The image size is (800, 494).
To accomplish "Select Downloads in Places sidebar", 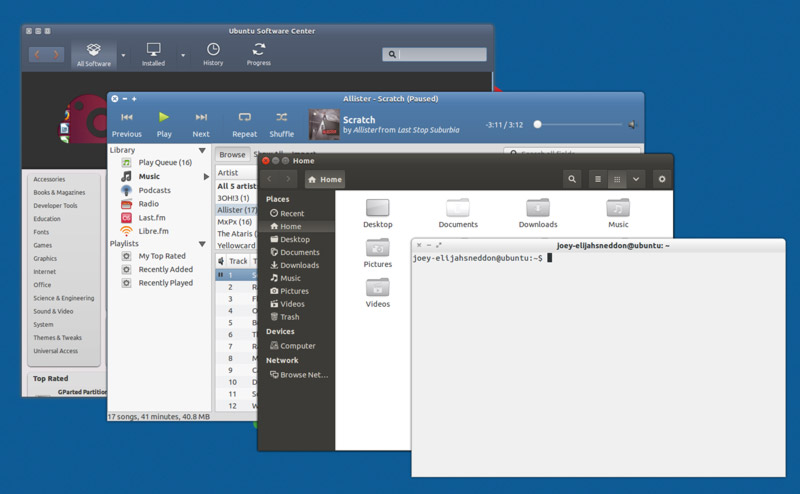I will pos(296,265).
